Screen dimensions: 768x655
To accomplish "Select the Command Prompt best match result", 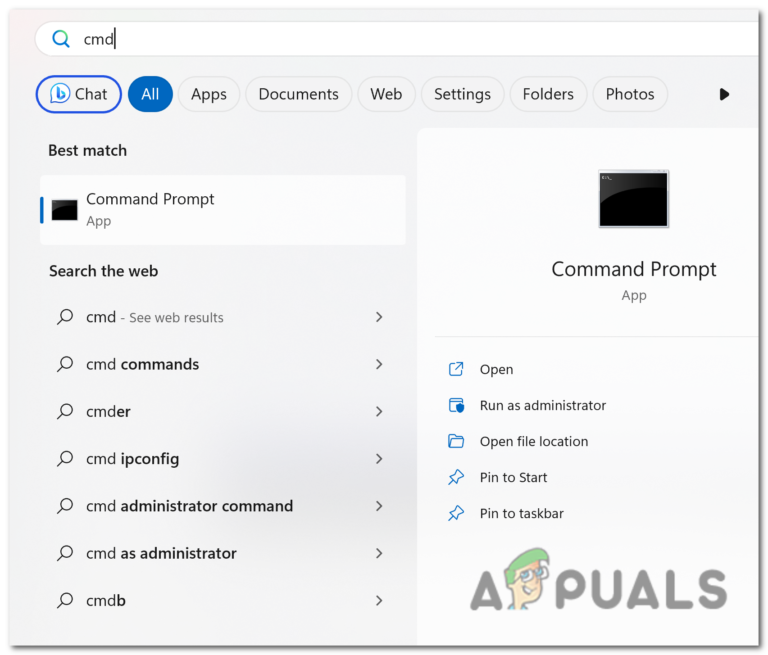I will pos(223,210).
